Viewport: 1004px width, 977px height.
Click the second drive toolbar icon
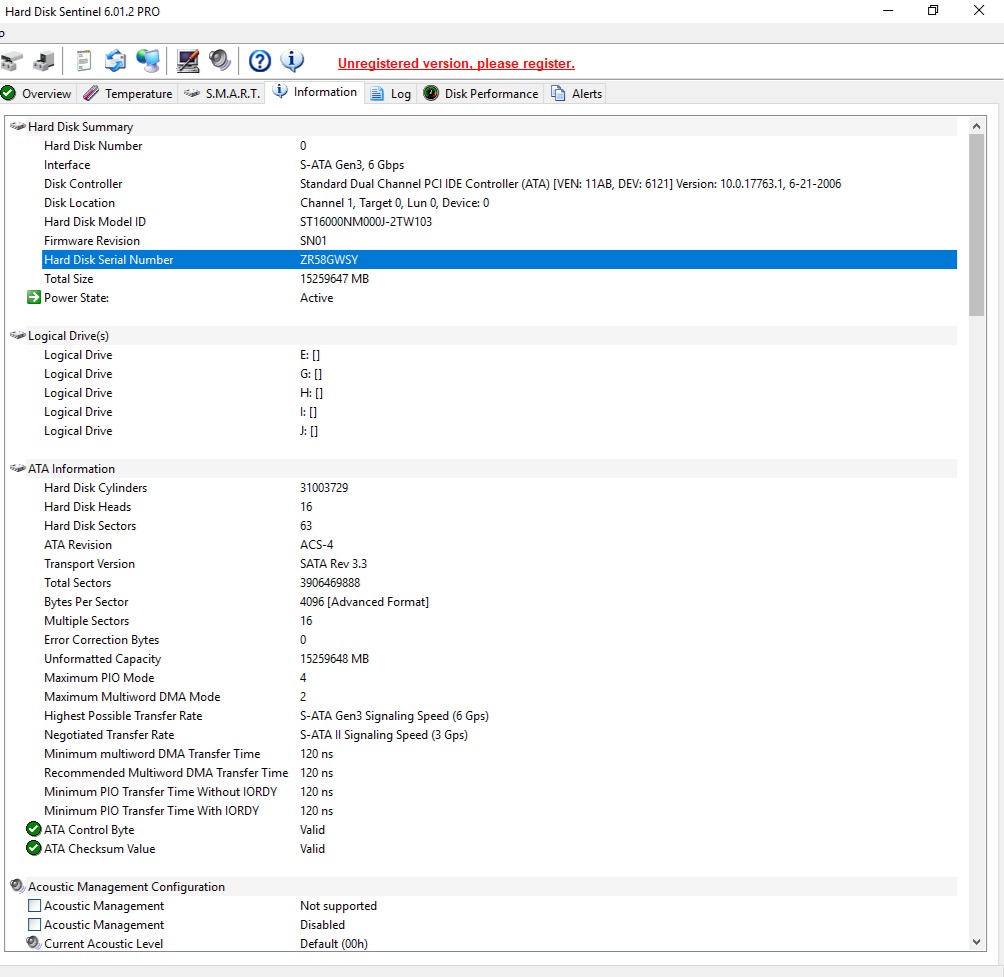[x=44, y=61]
